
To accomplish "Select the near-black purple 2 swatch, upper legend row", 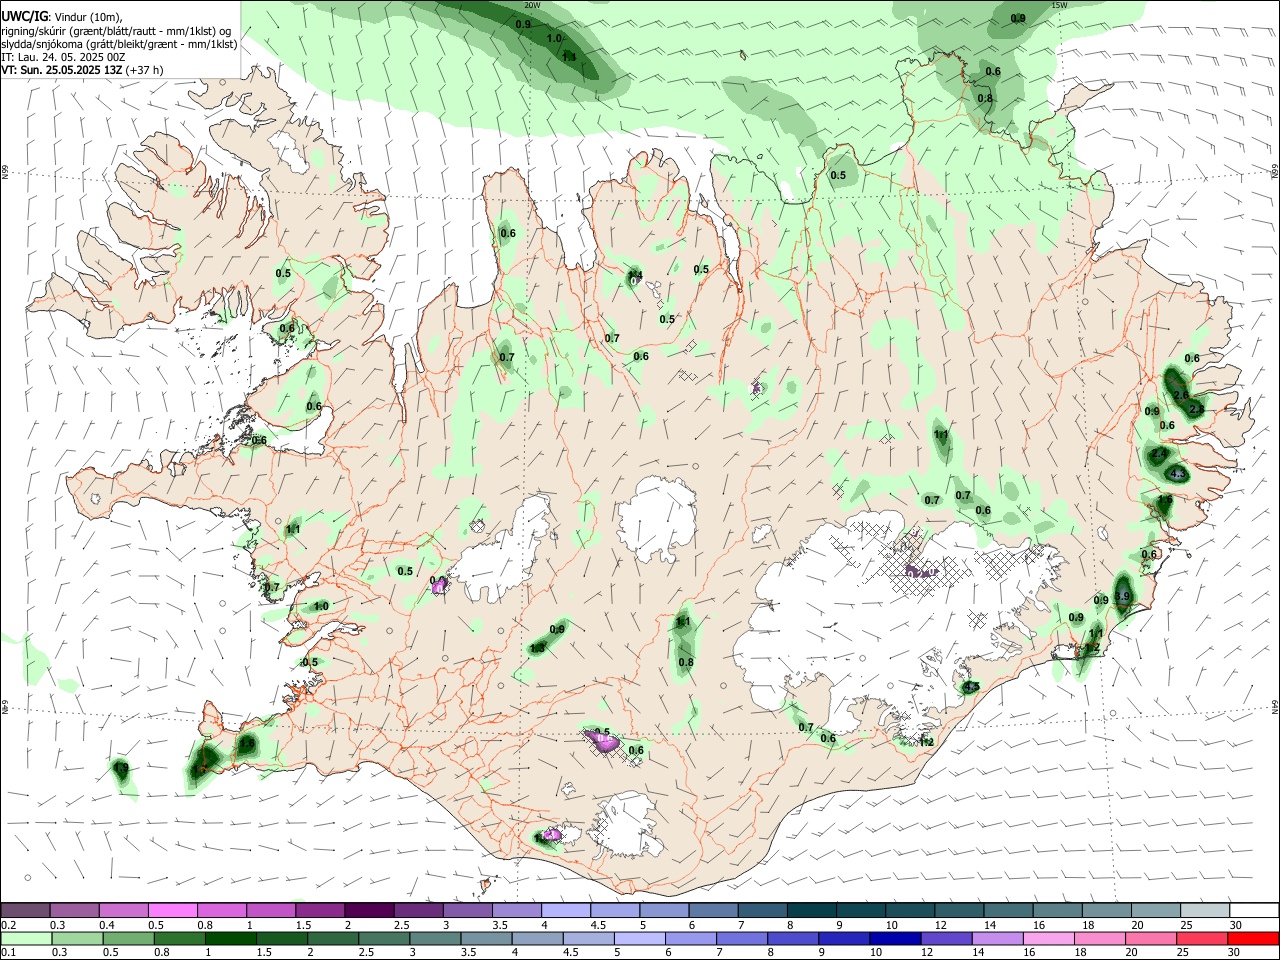I will tap(369, 910).
